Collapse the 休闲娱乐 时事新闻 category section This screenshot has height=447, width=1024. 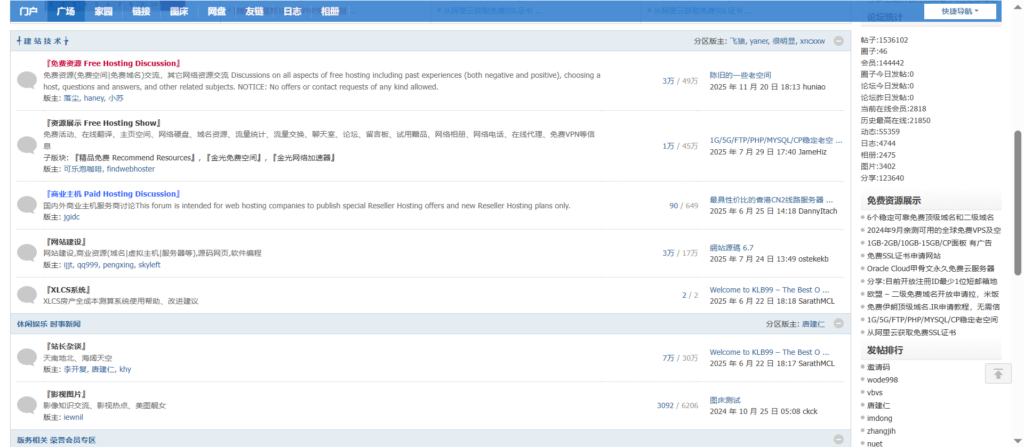point(838,324)
